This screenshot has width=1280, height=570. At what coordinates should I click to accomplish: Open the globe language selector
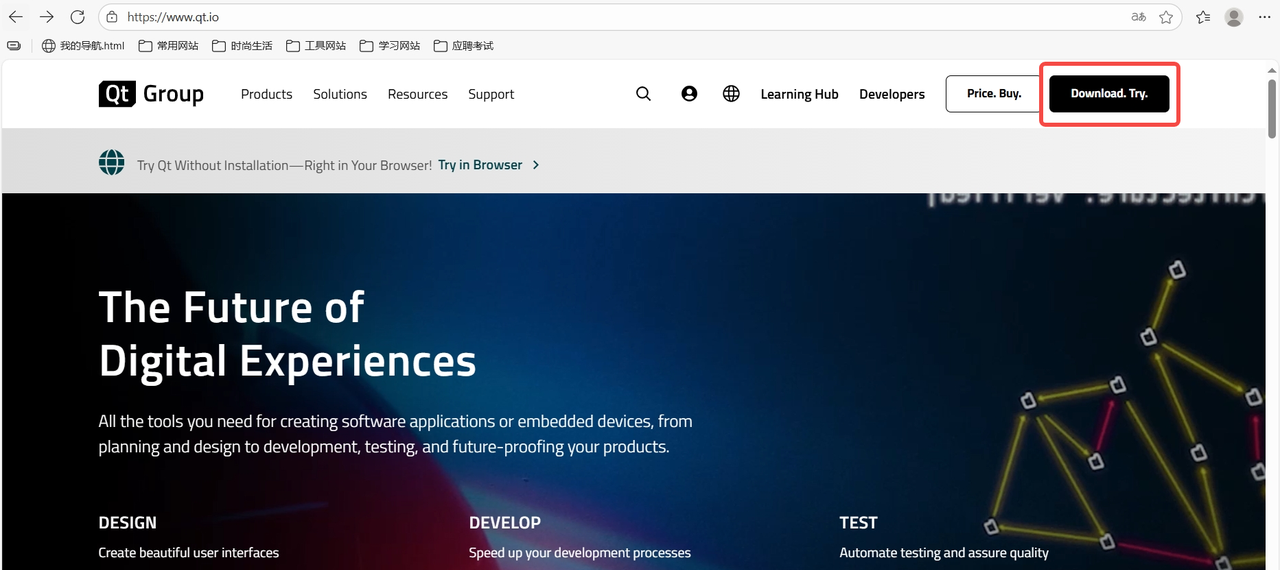point(731,94)
